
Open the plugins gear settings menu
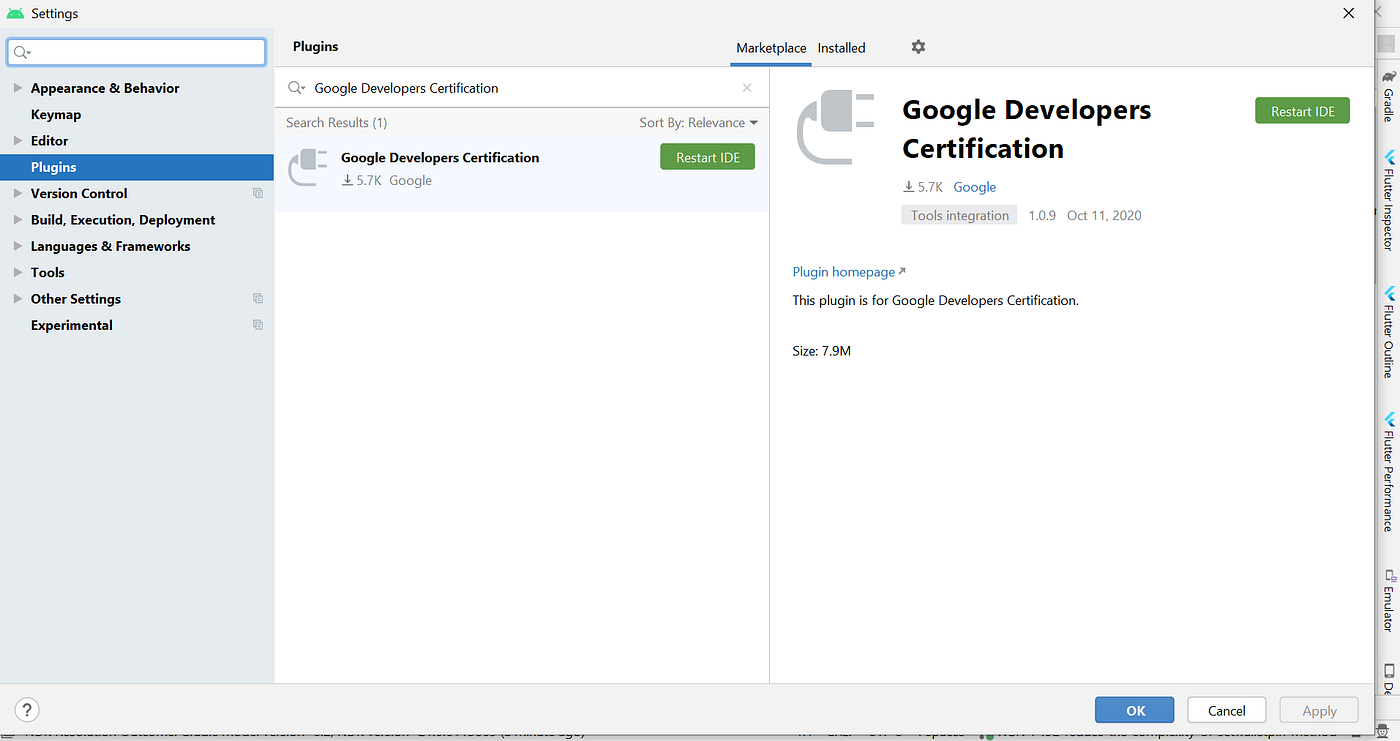pos(918,47)
